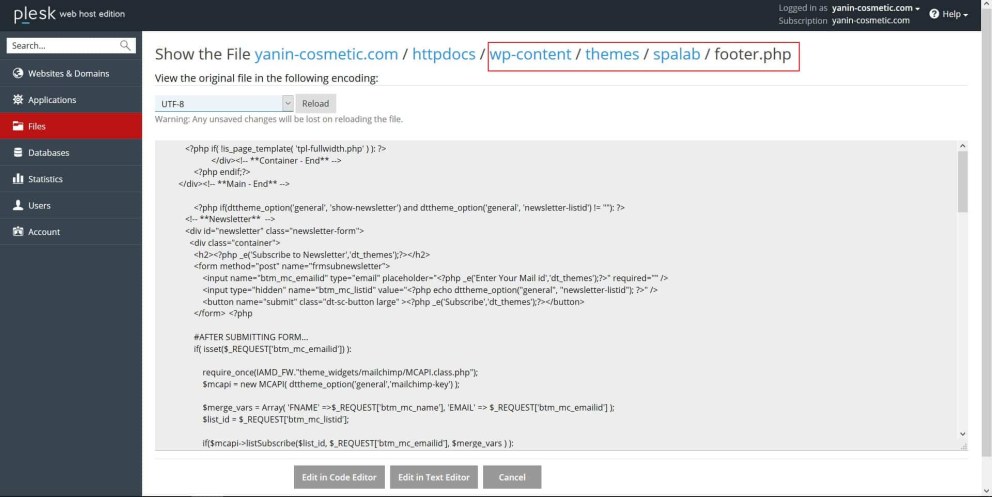
Task: Go to the Applications section
Action: (71, 100)
